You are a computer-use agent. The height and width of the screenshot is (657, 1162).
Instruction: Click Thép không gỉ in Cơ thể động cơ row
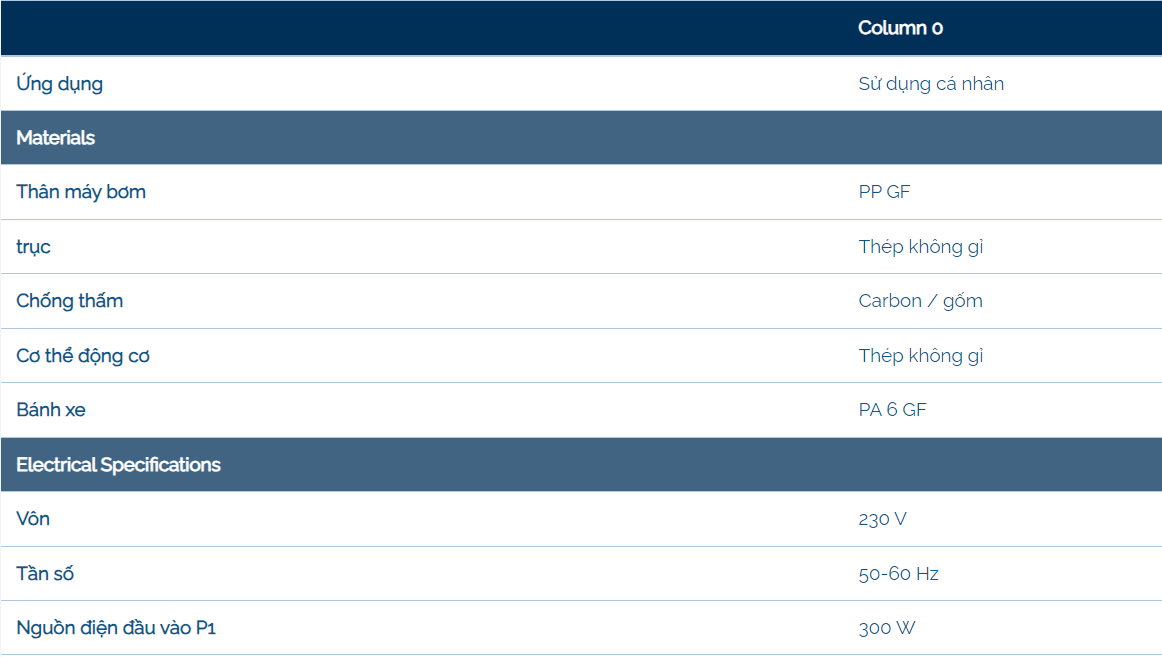pyautogui.click(x=920, y=356)
